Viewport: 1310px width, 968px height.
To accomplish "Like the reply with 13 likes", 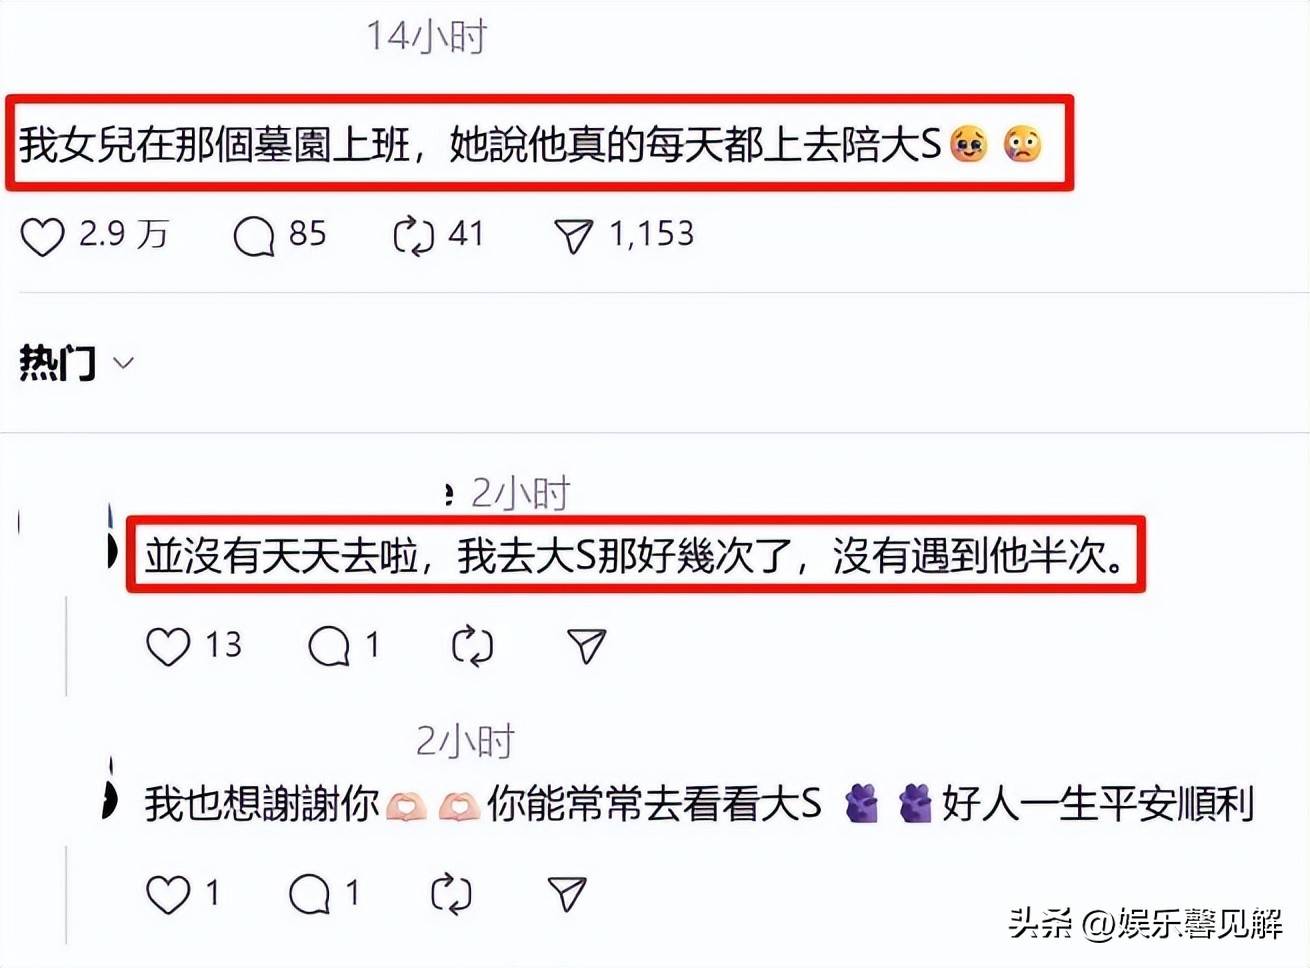I will click(x=168, y=646).
